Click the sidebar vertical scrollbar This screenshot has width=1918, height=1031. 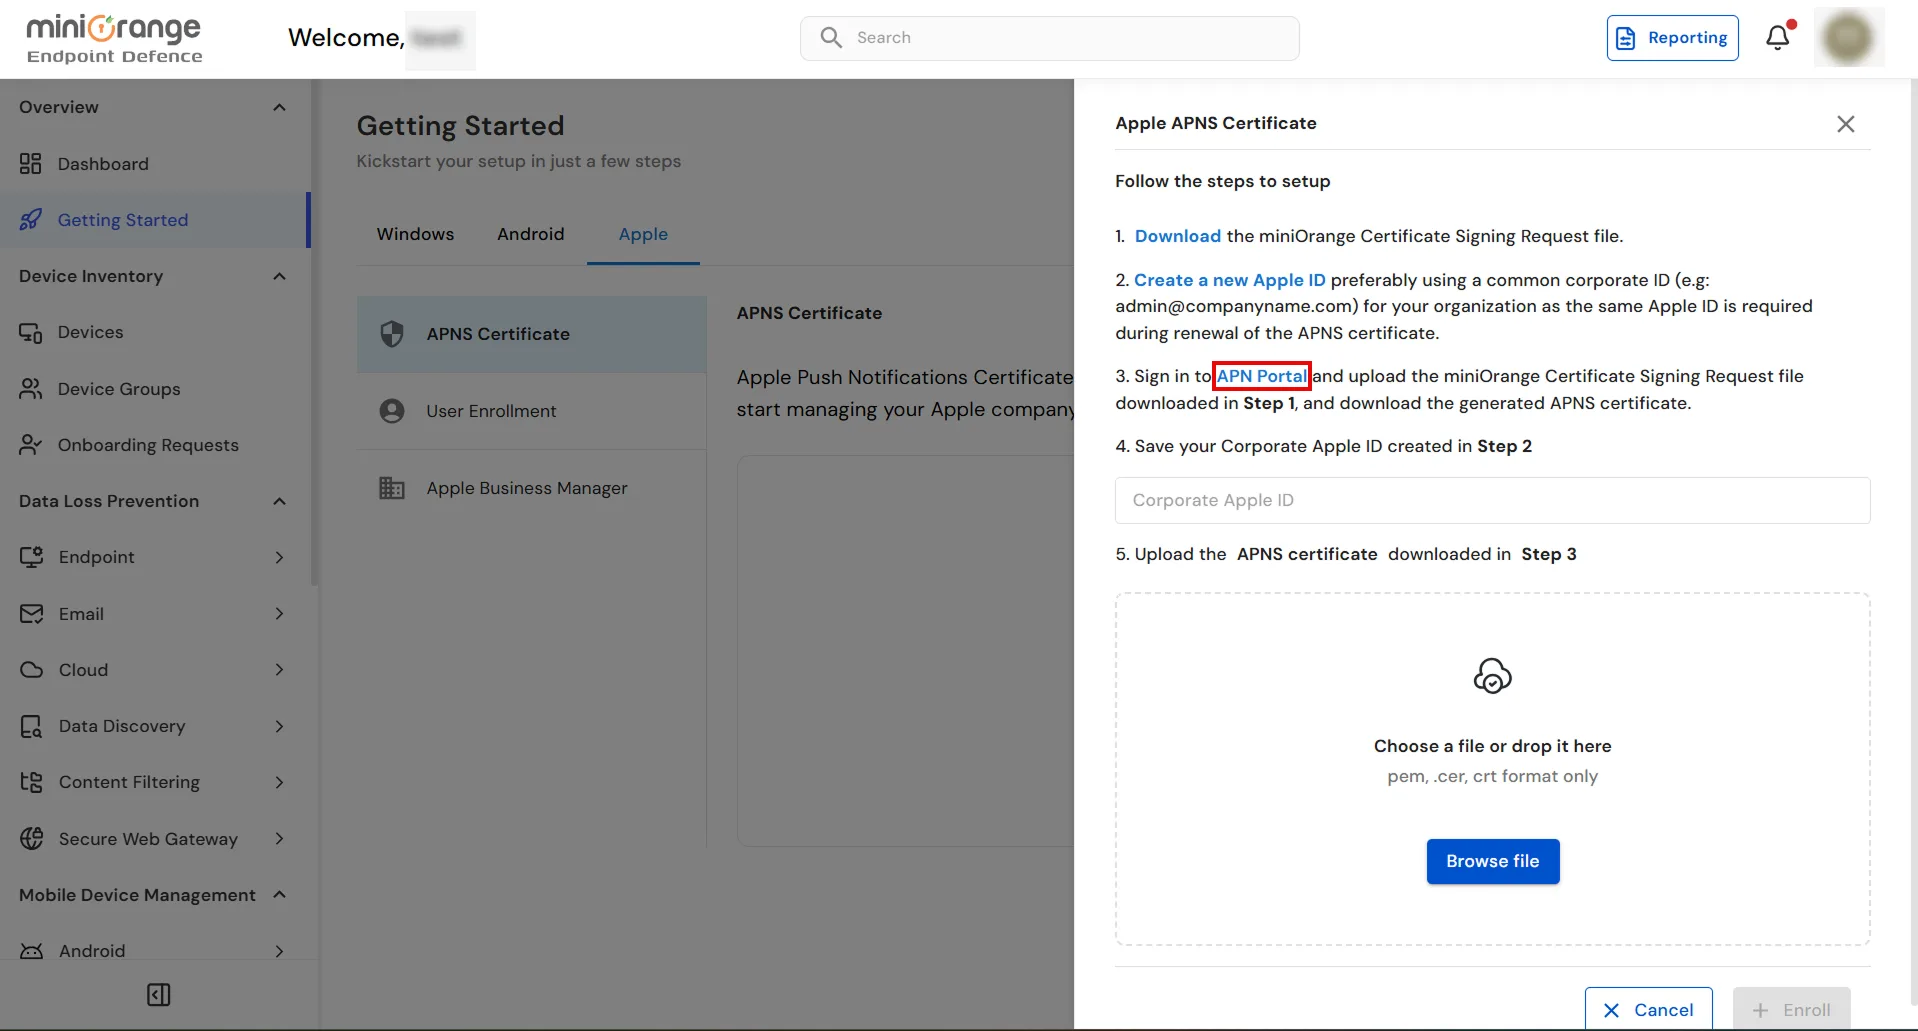click(315, 332)
